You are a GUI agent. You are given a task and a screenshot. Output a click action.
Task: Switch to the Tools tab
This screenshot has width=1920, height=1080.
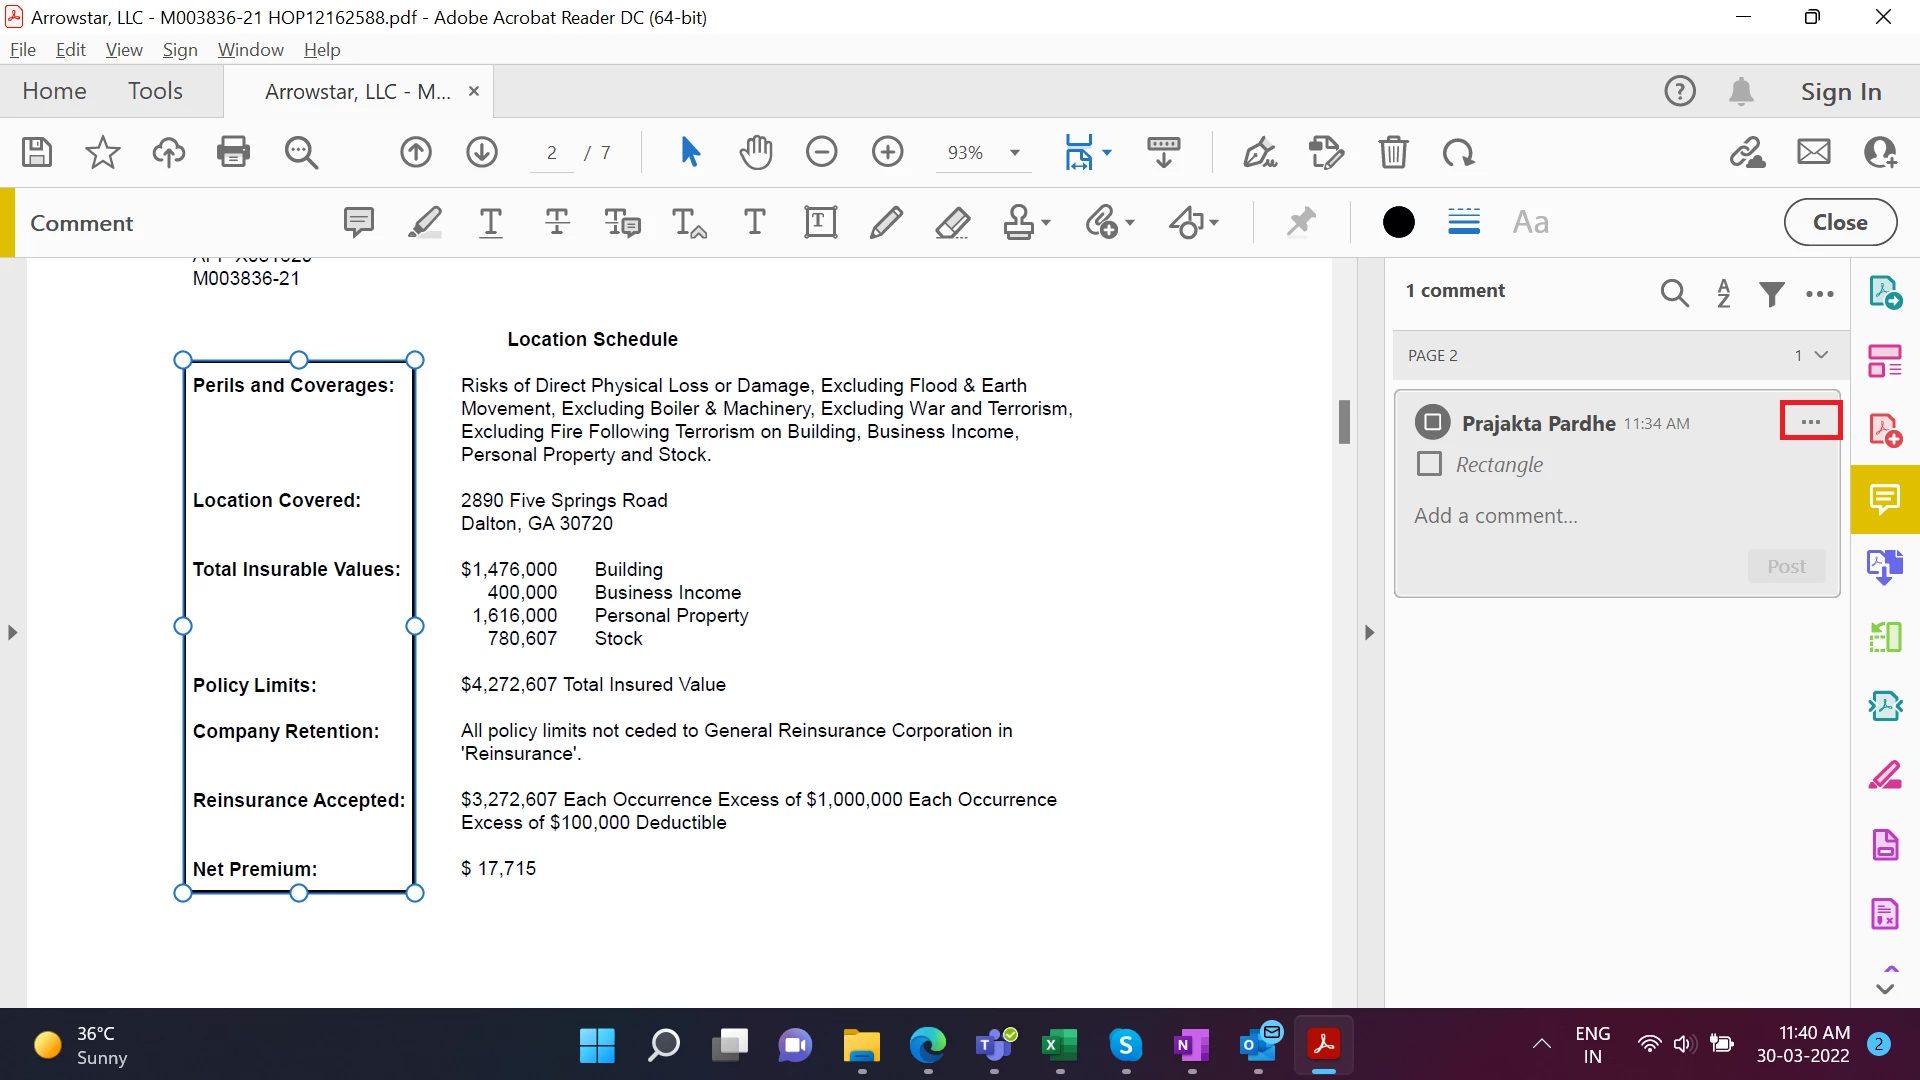[x=155, y=91]
